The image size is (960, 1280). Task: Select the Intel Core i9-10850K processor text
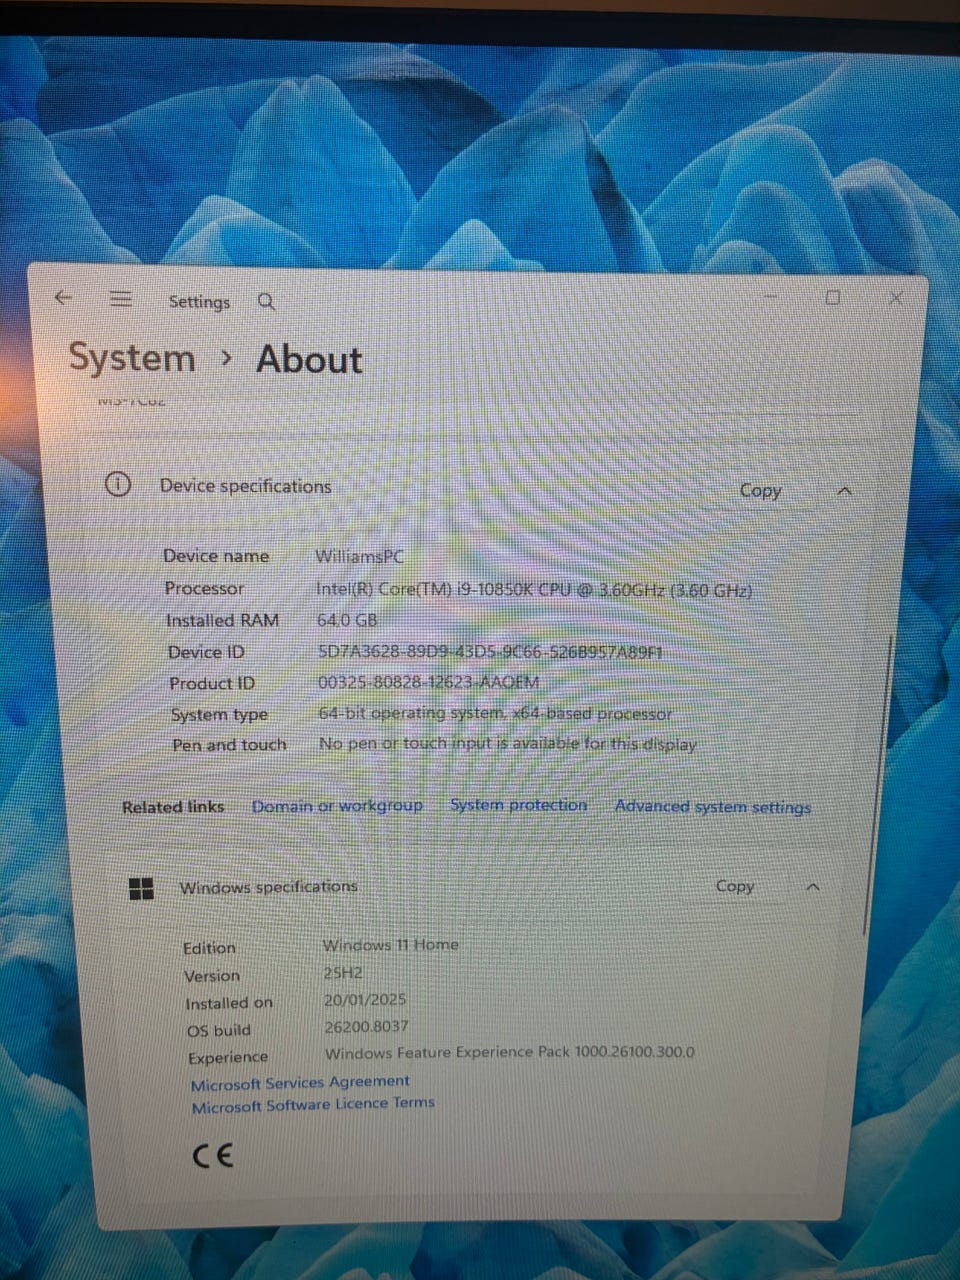534,589
